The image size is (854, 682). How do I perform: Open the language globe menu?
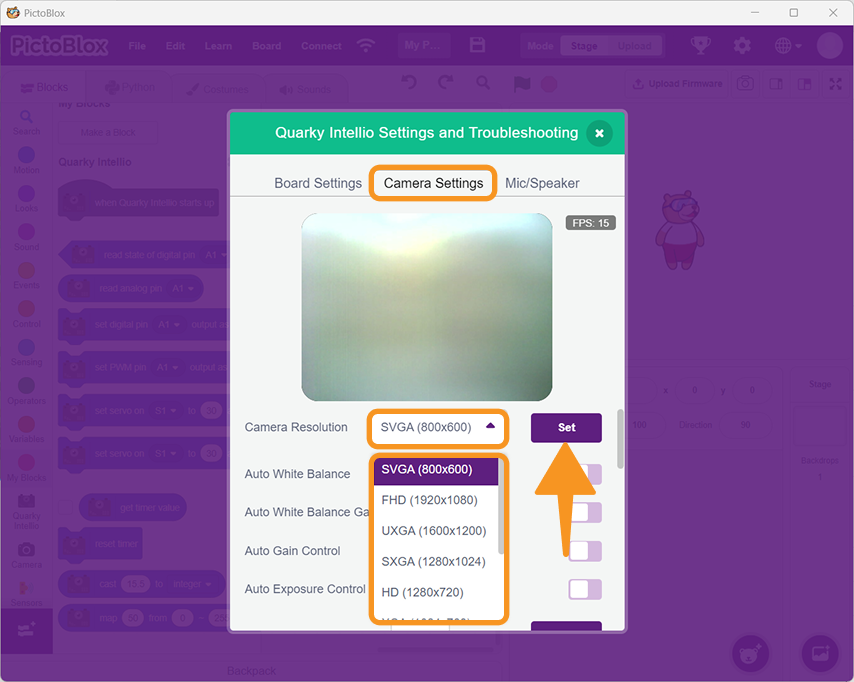point(786,46)
